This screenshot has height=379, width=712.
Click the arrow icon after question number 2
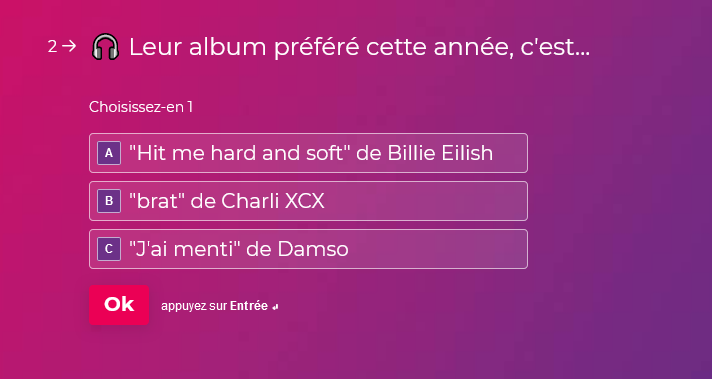[x=69, y=46]
